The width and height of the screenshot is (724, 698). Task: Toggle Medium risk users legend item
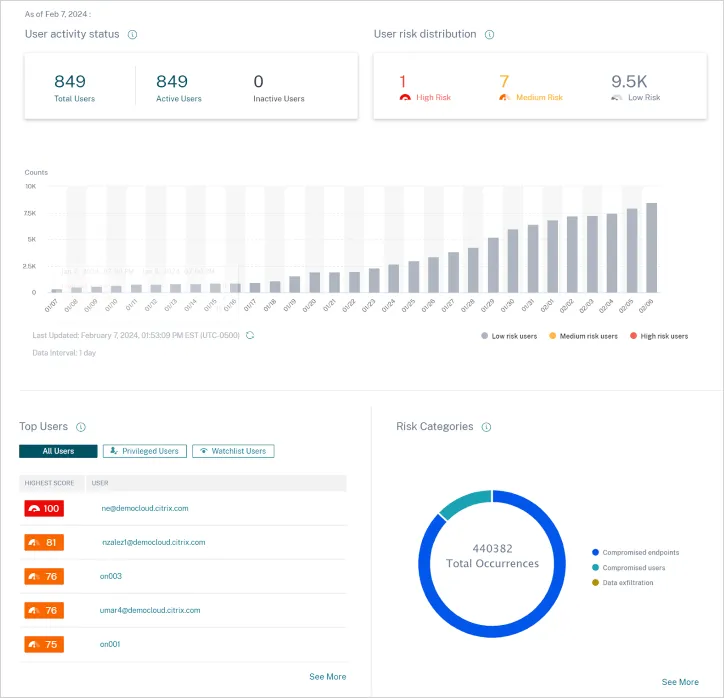click(x=583, y=336)
